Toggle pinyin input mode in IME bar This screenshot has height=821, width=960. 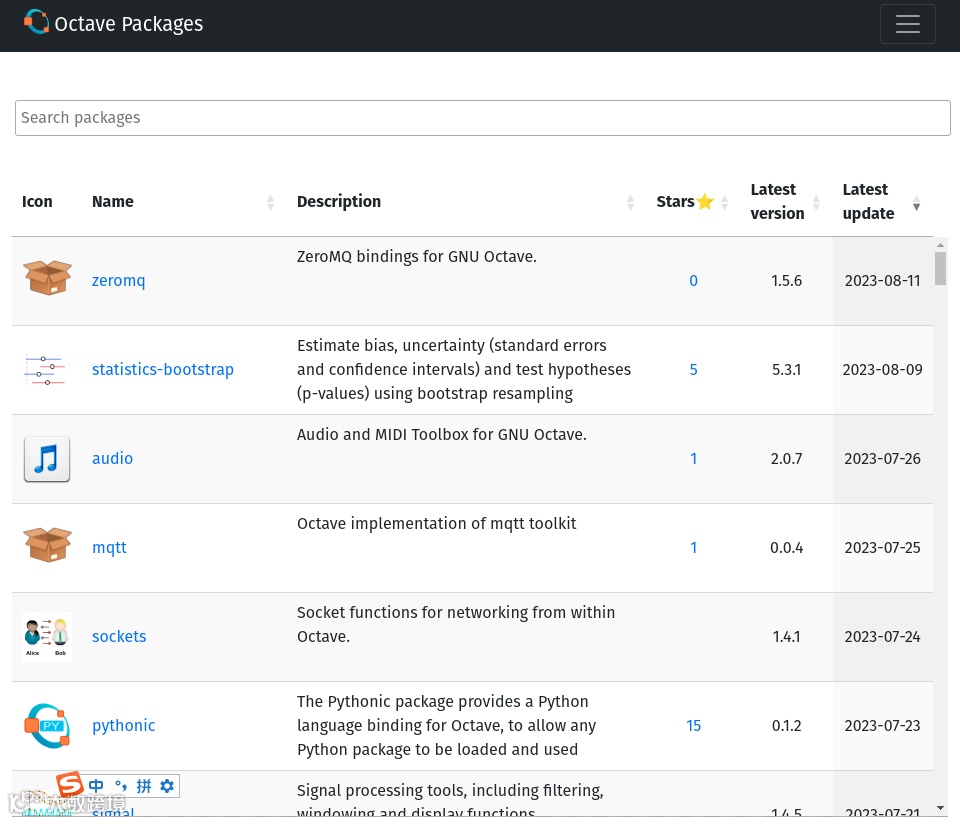point(144,786)
